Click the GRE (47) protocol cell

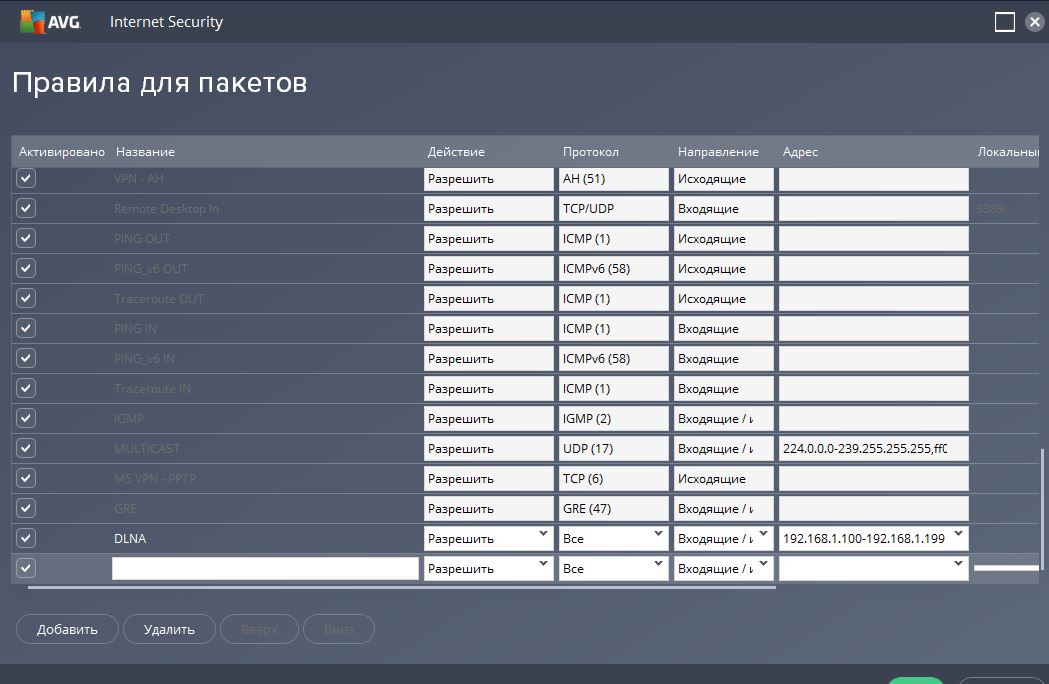tap(613, 508)
